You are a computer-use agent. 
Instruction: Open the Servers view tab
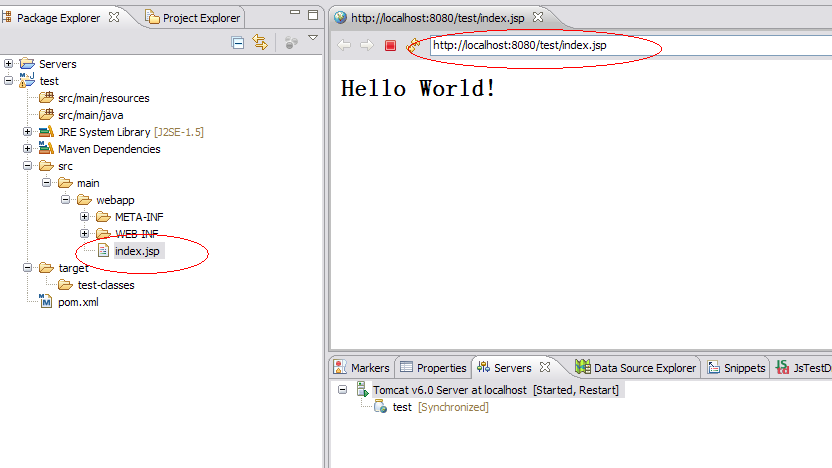point(505,367)
